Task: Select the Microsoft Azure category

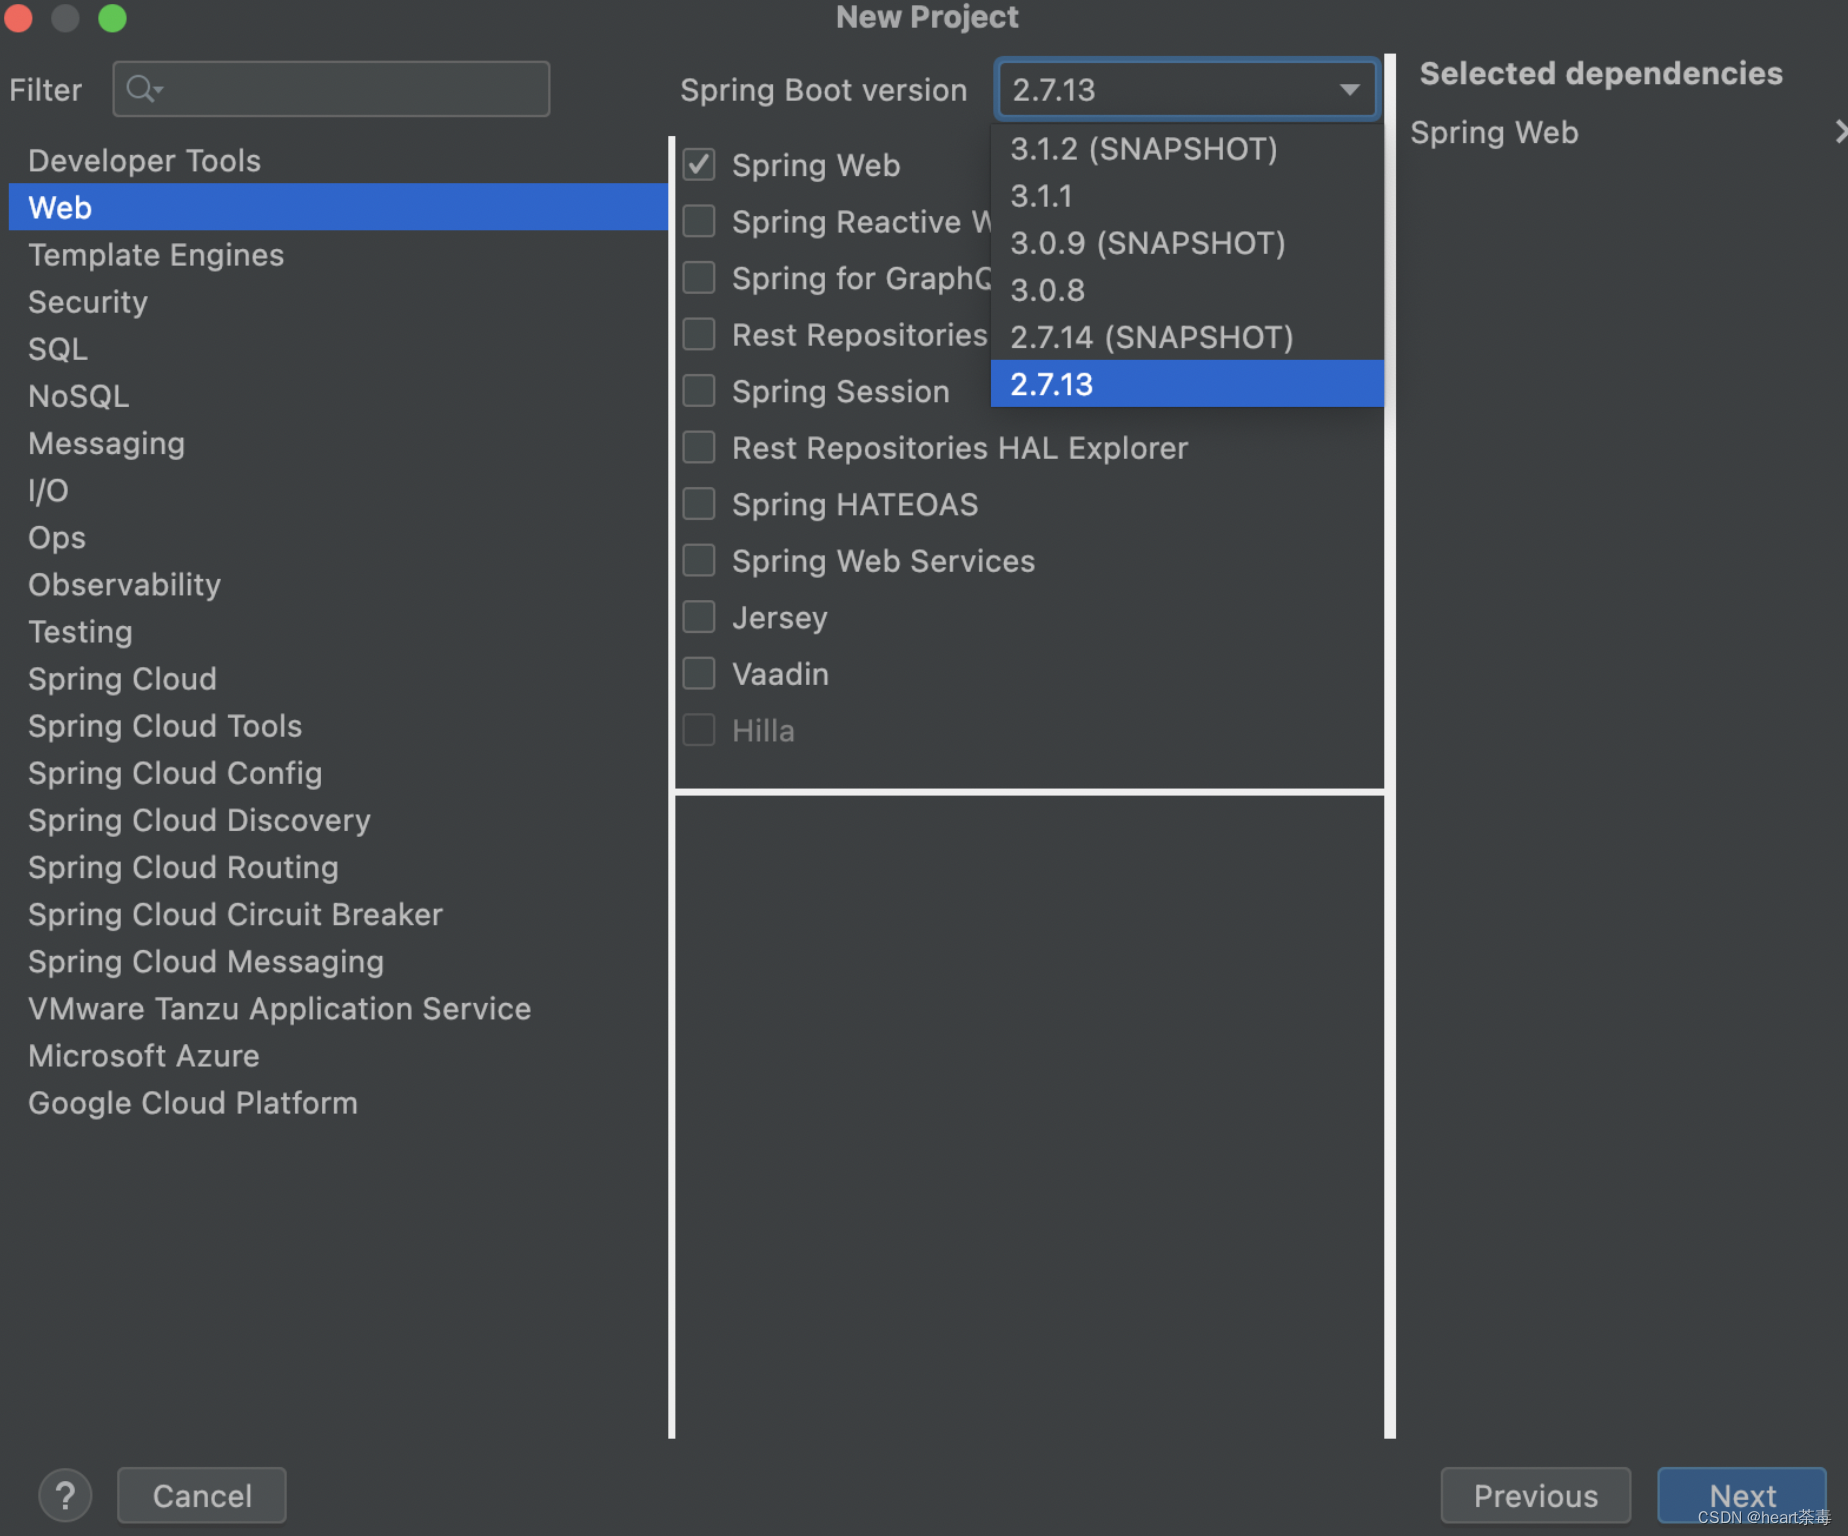Action: coord(338,1055)
